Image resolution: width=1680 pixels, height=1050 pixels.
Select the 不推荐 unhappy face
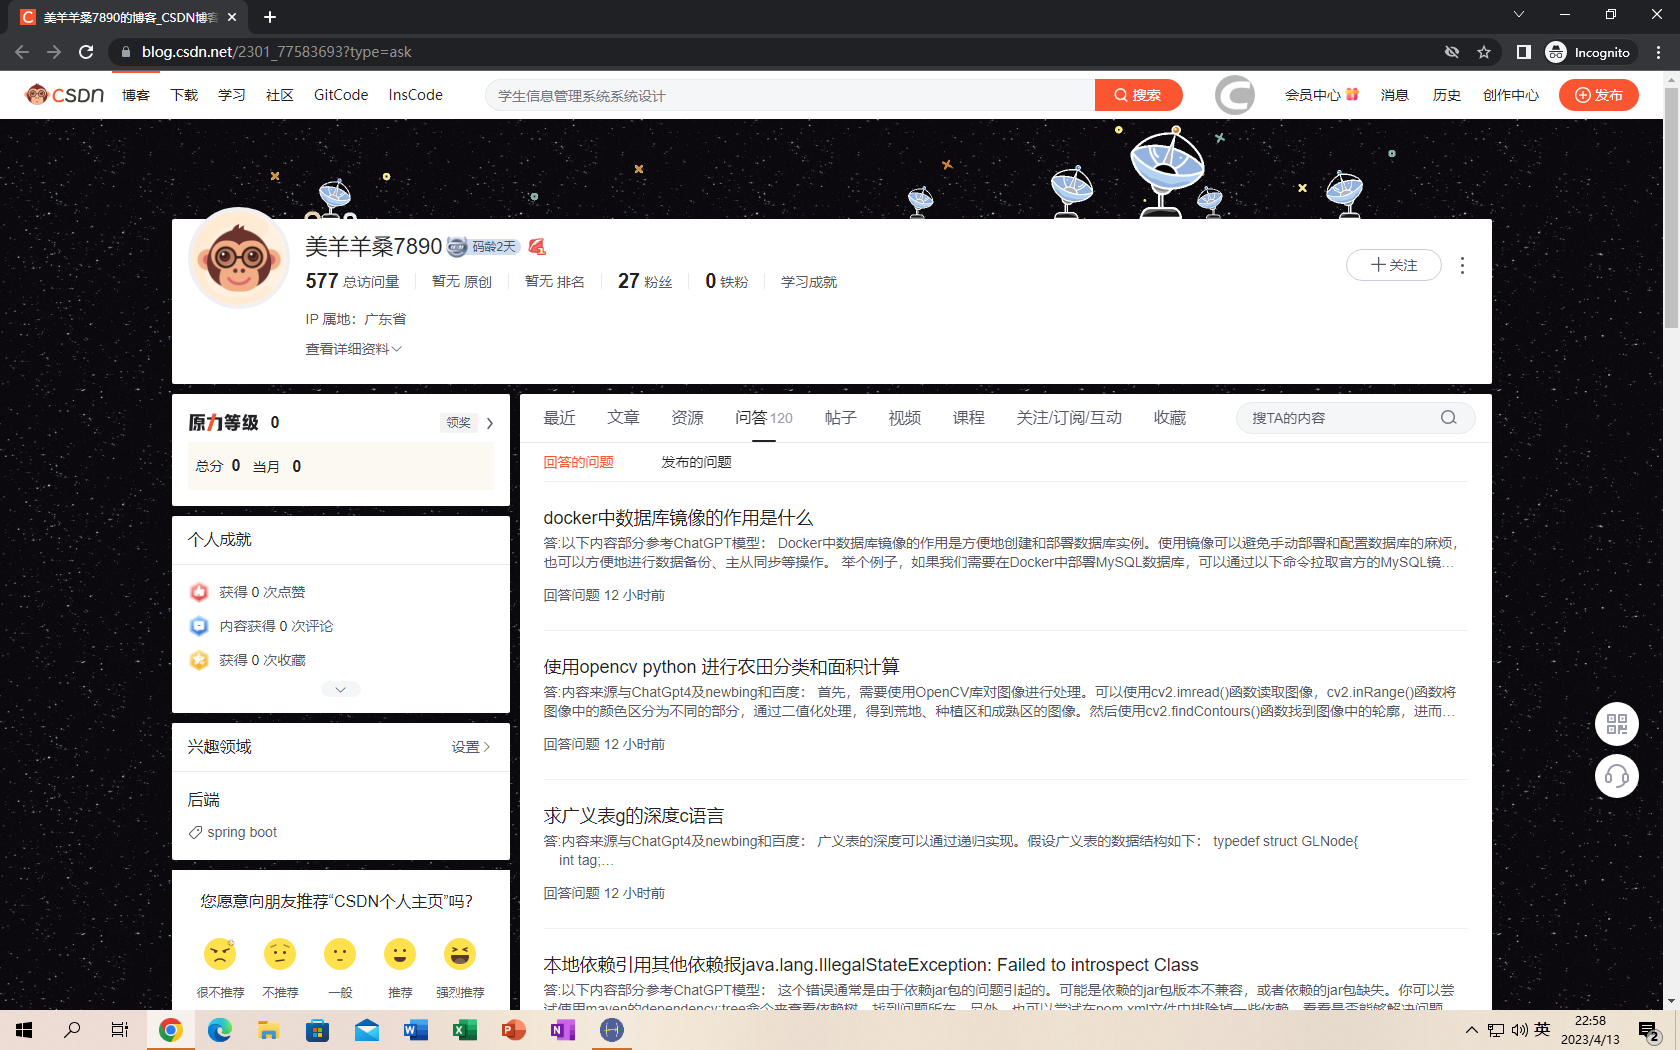pyautogui.click(x=280, y=954)
